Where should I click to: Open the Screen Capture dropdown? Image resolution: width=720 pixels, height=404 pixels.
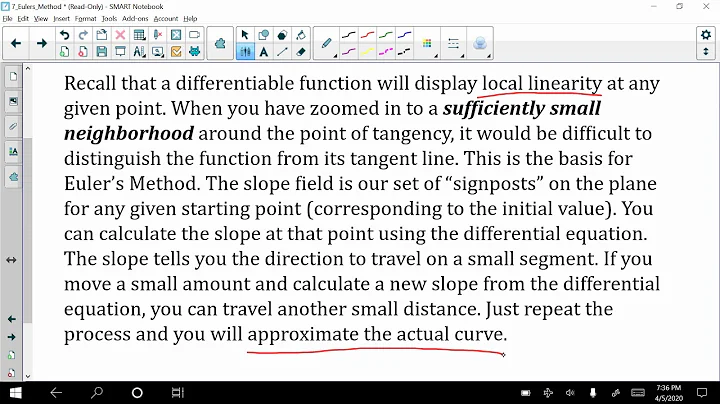[158, 51]
